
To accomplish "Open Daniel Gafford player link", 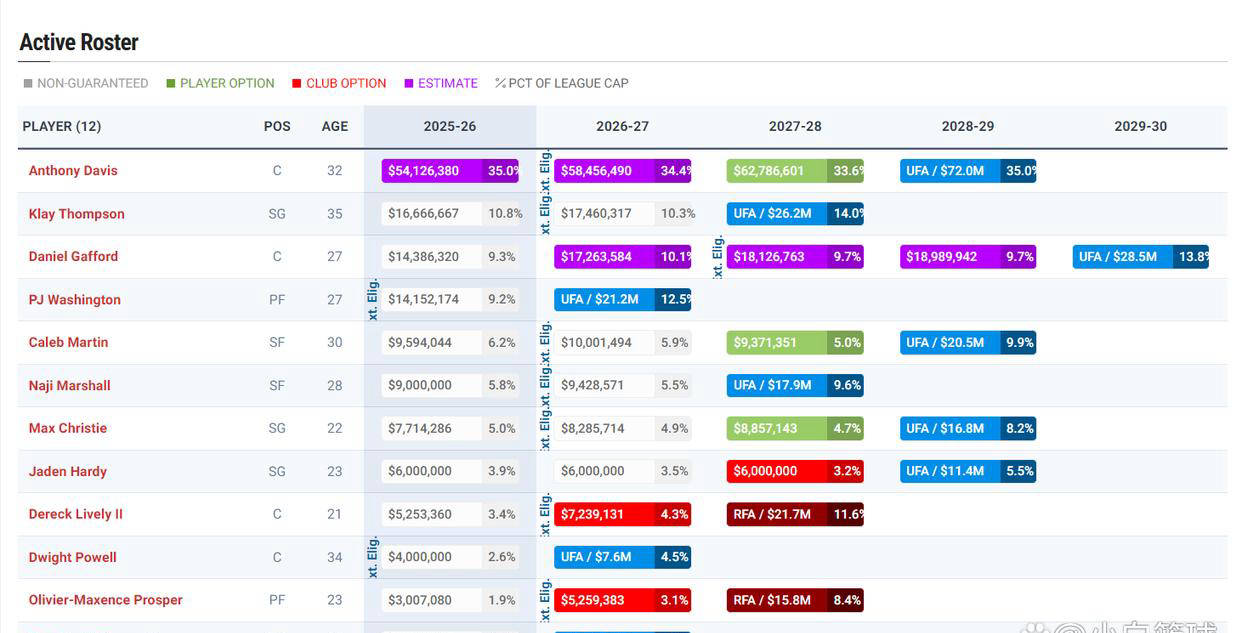I will [73, 257].
